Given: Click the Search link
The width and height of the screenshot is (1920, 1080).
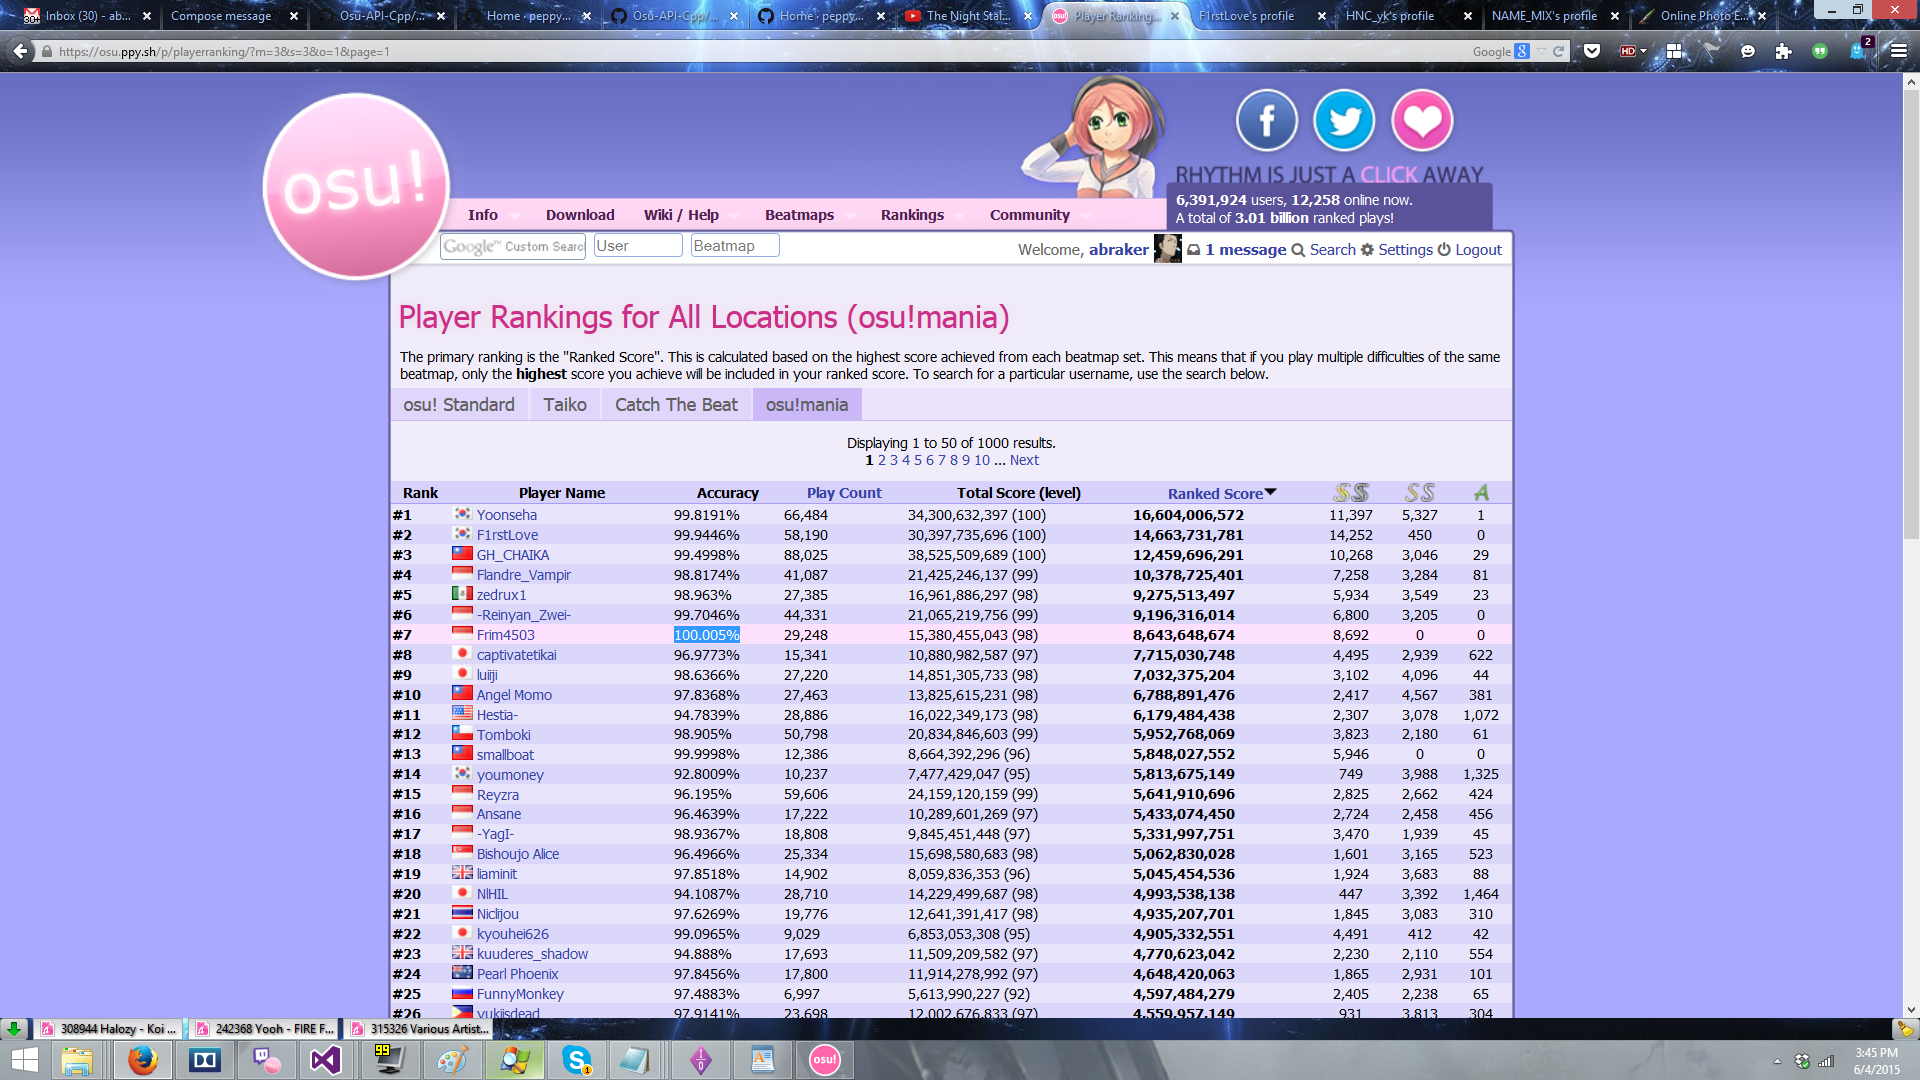Looking at the screenshot, I should pyautogui.click(x=1332, y=250).
